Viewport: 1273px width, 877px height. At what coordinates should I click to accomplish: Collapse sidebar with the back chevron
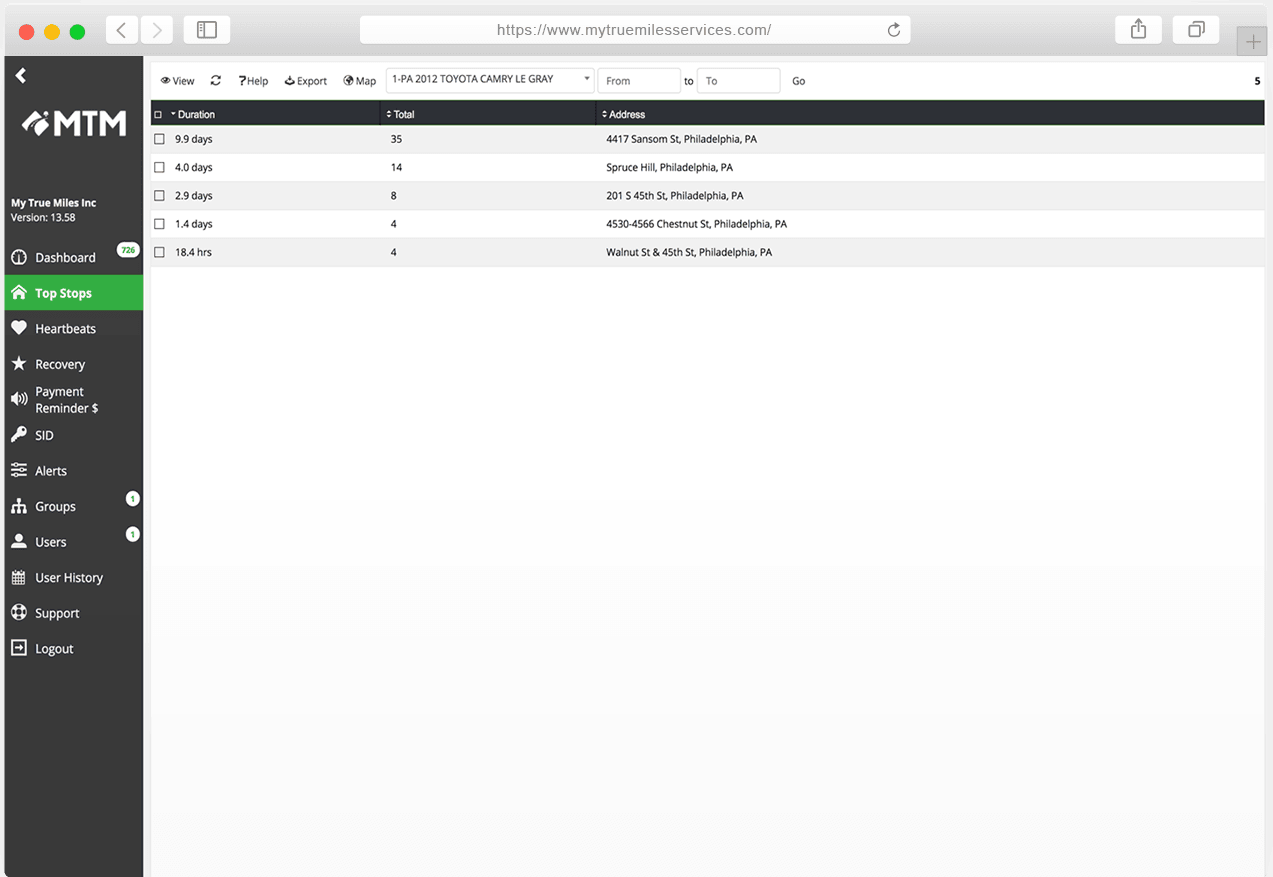coord(21,75)
